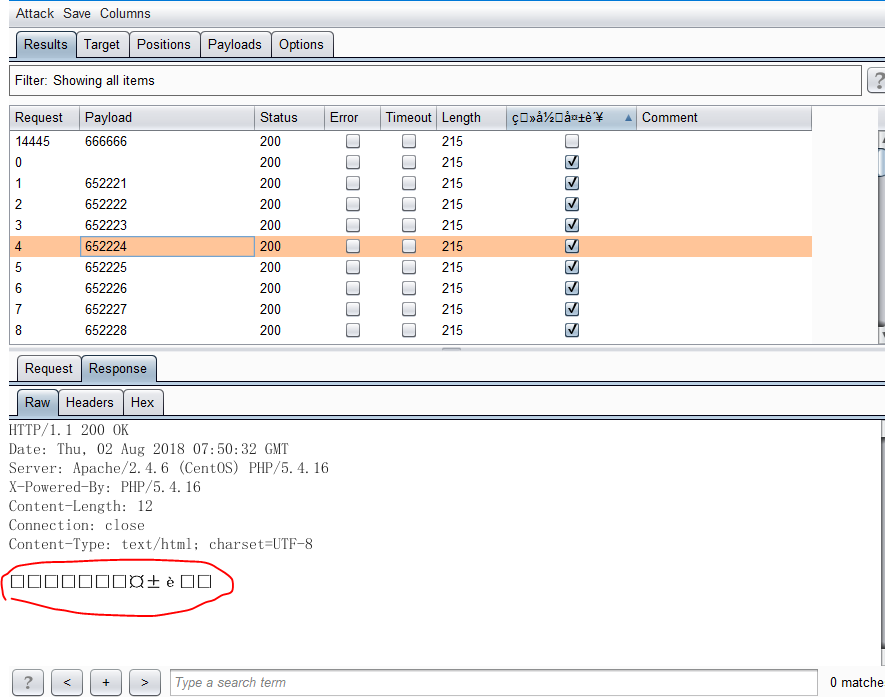Viewport: 885px width, 697px height.
Task: Click the '+' search options button
Action: click(x=106, y=682)
